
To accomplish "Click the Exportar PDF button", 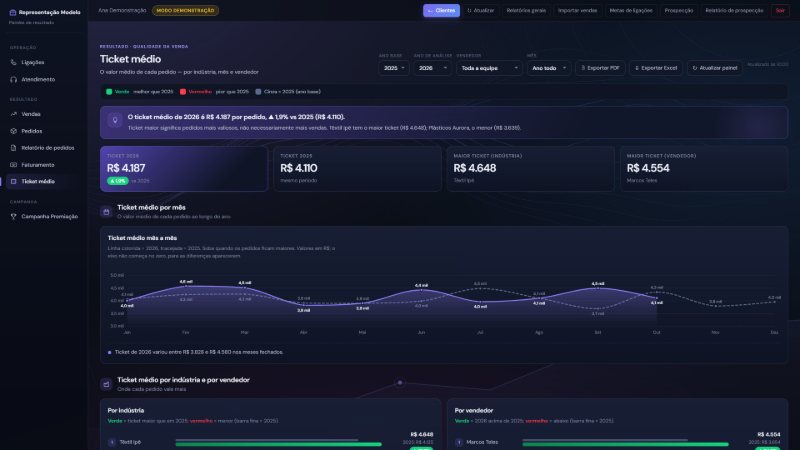I will pyautogui.click(x=600, y=68).
